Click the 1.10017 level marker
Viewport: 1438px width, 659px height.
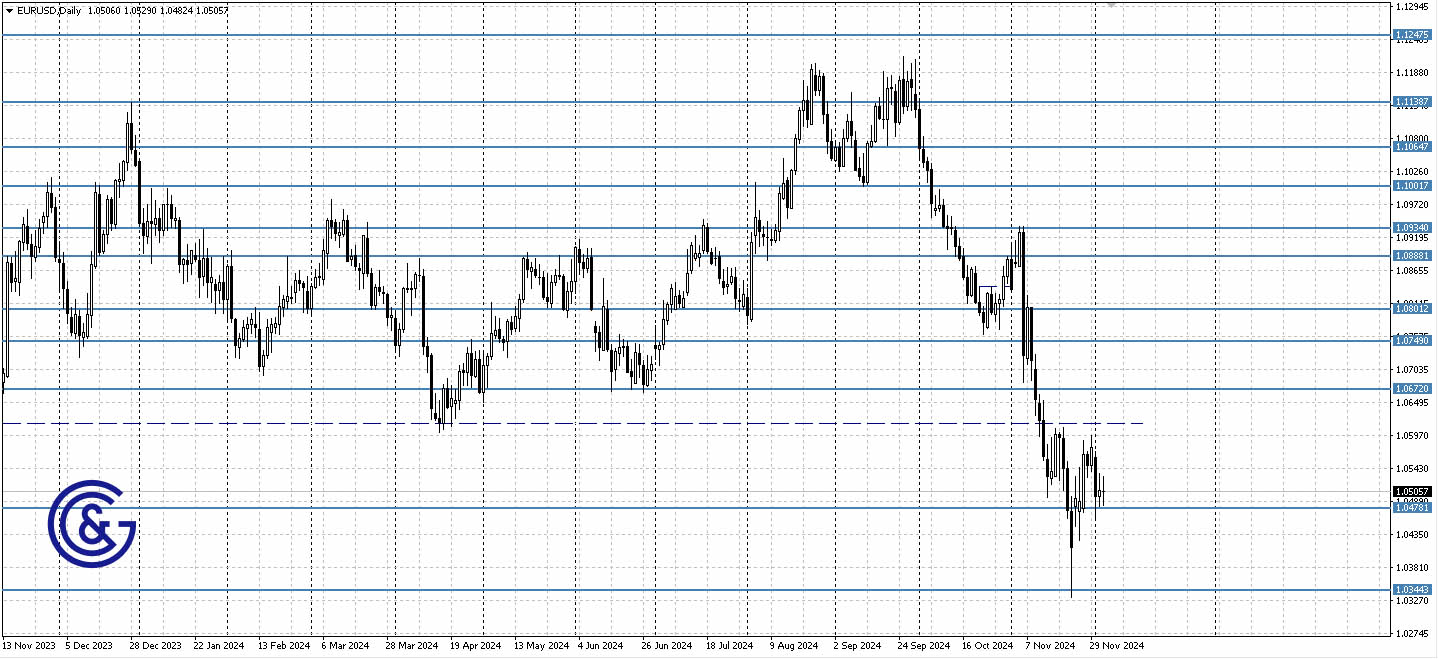(x=1412, y=184)
